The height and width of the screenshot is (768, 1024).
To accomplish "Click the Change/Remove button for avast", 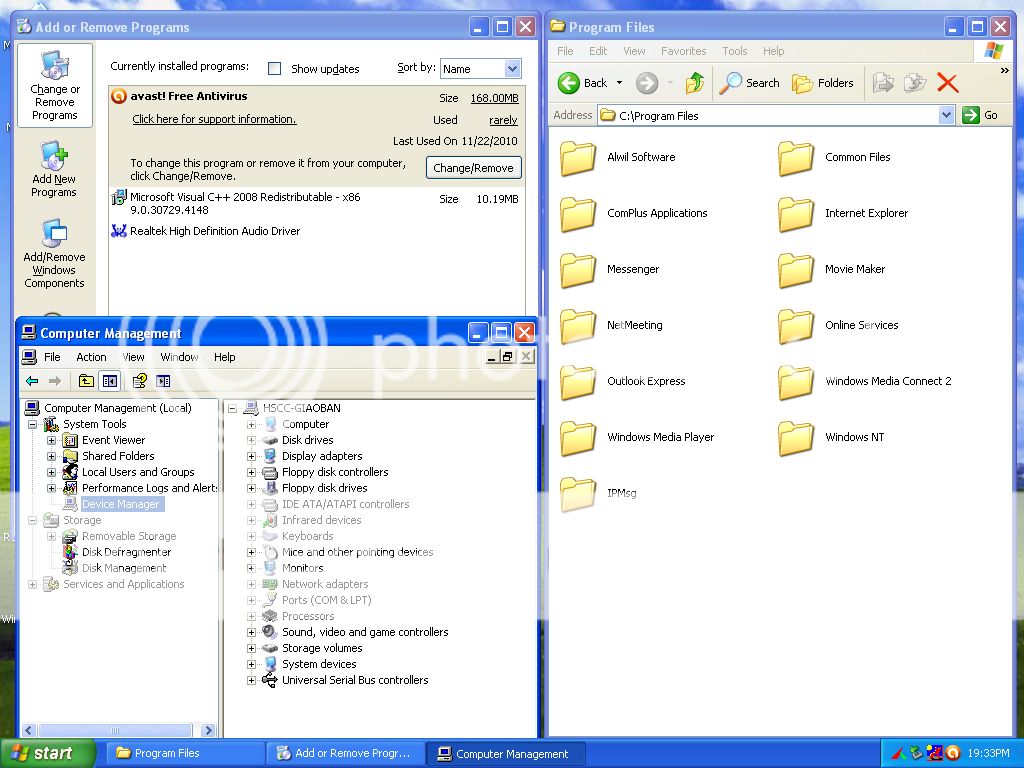I will click(x=473, y=168).
